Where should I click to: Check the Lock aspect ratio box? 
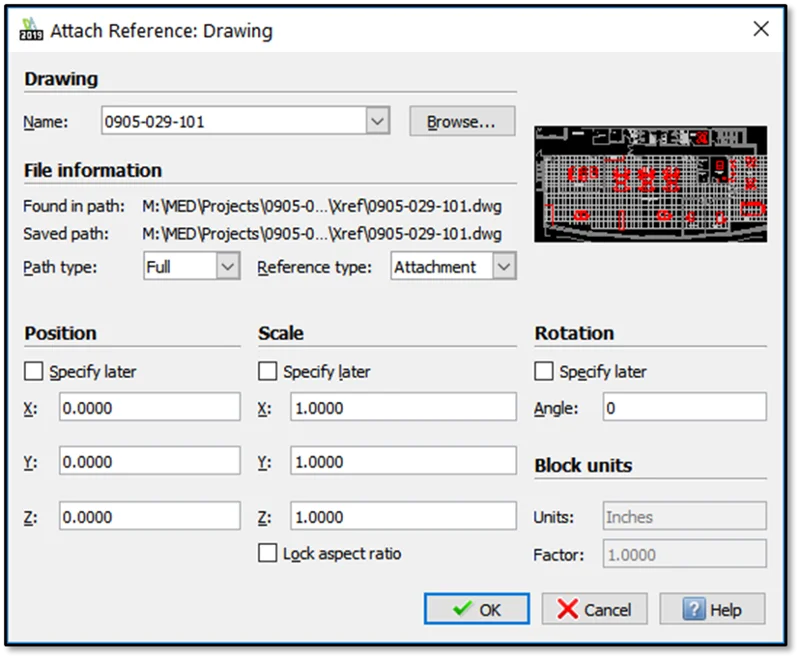pyautogui.click(x=268, y=553)
